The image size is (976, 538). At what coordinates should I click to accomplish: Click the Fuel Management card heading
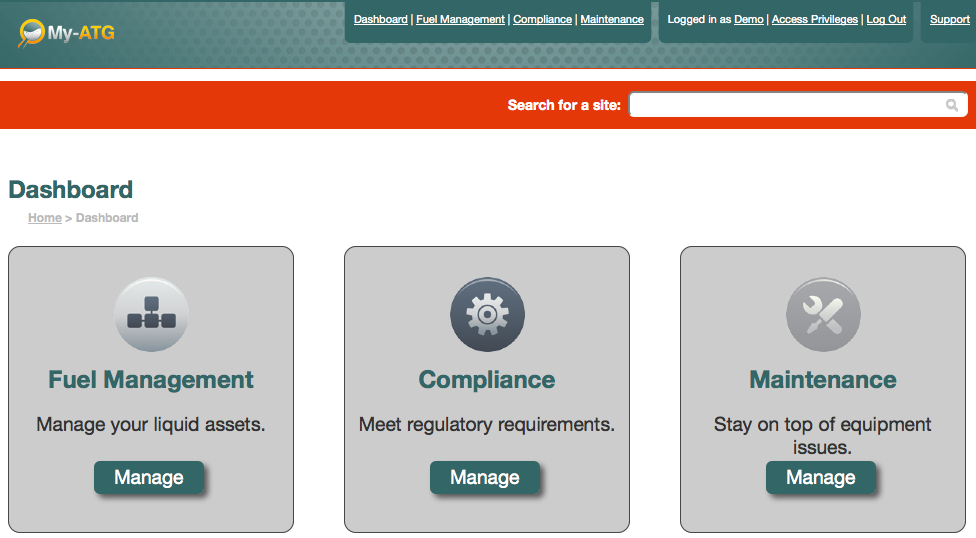pos(151,380)
